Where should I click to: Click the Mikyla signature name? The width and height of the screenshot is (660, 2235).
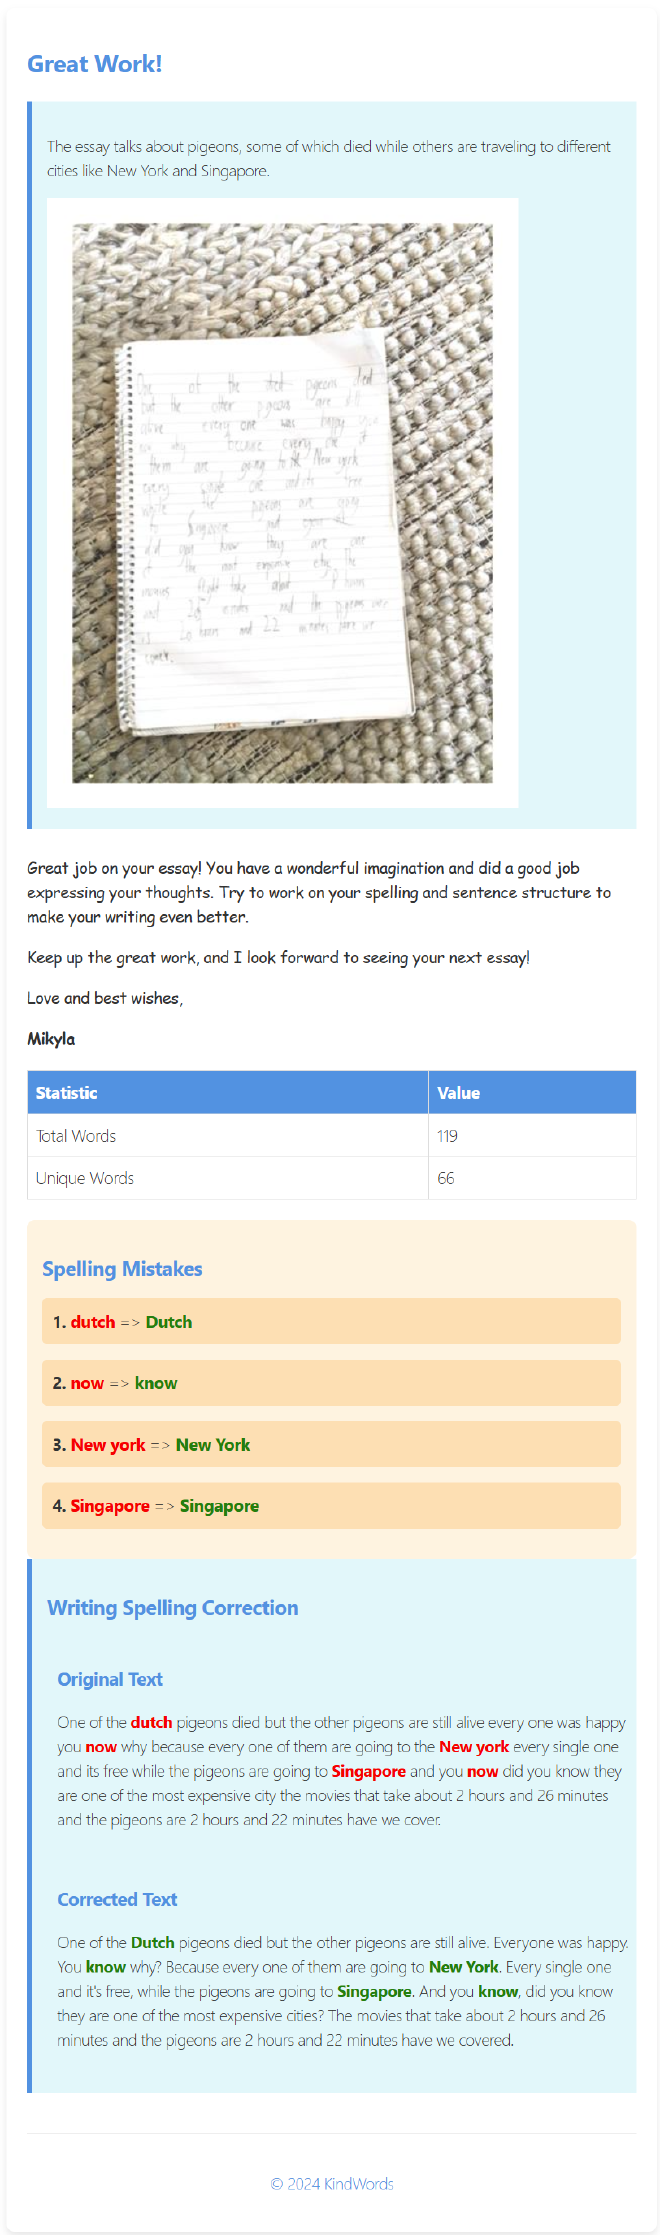tap(51, 1039)
